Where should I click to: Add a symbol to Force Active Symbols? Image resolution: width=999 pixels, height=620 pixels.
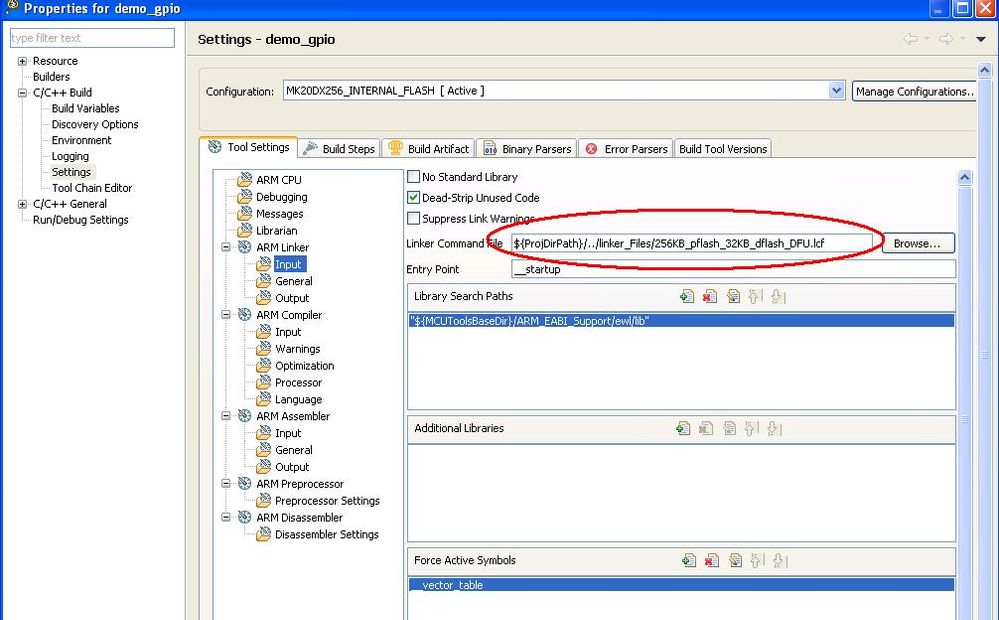(x=689, y=560)
